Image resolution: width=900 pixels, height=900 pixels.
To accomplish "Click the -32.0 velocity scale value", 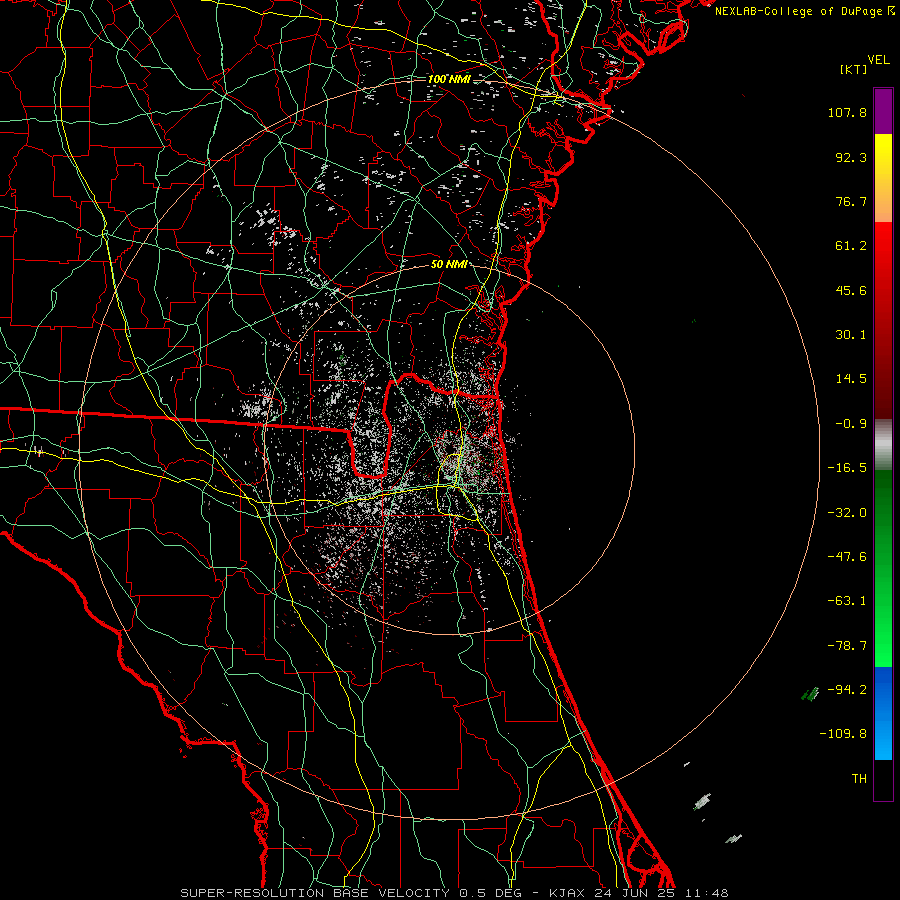I will click(x=847, y=513).
